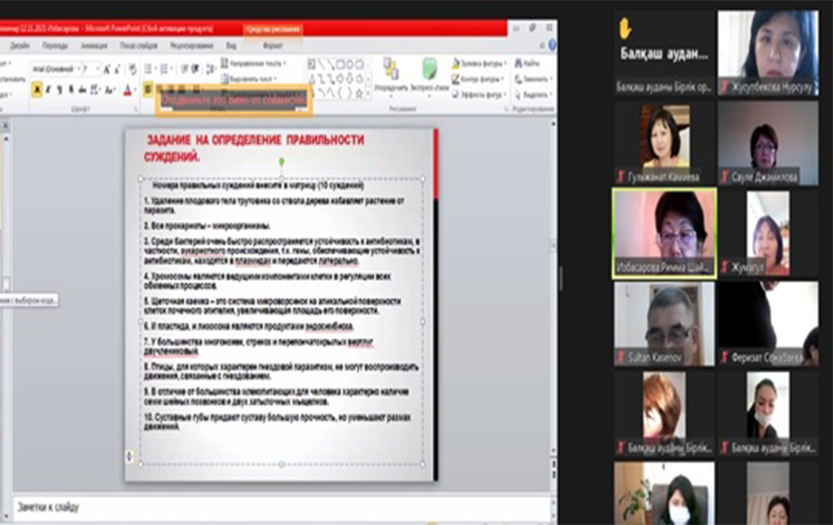
Task: Click the Find (Найти) binoculars icon
Action: (x=519, y=64)
